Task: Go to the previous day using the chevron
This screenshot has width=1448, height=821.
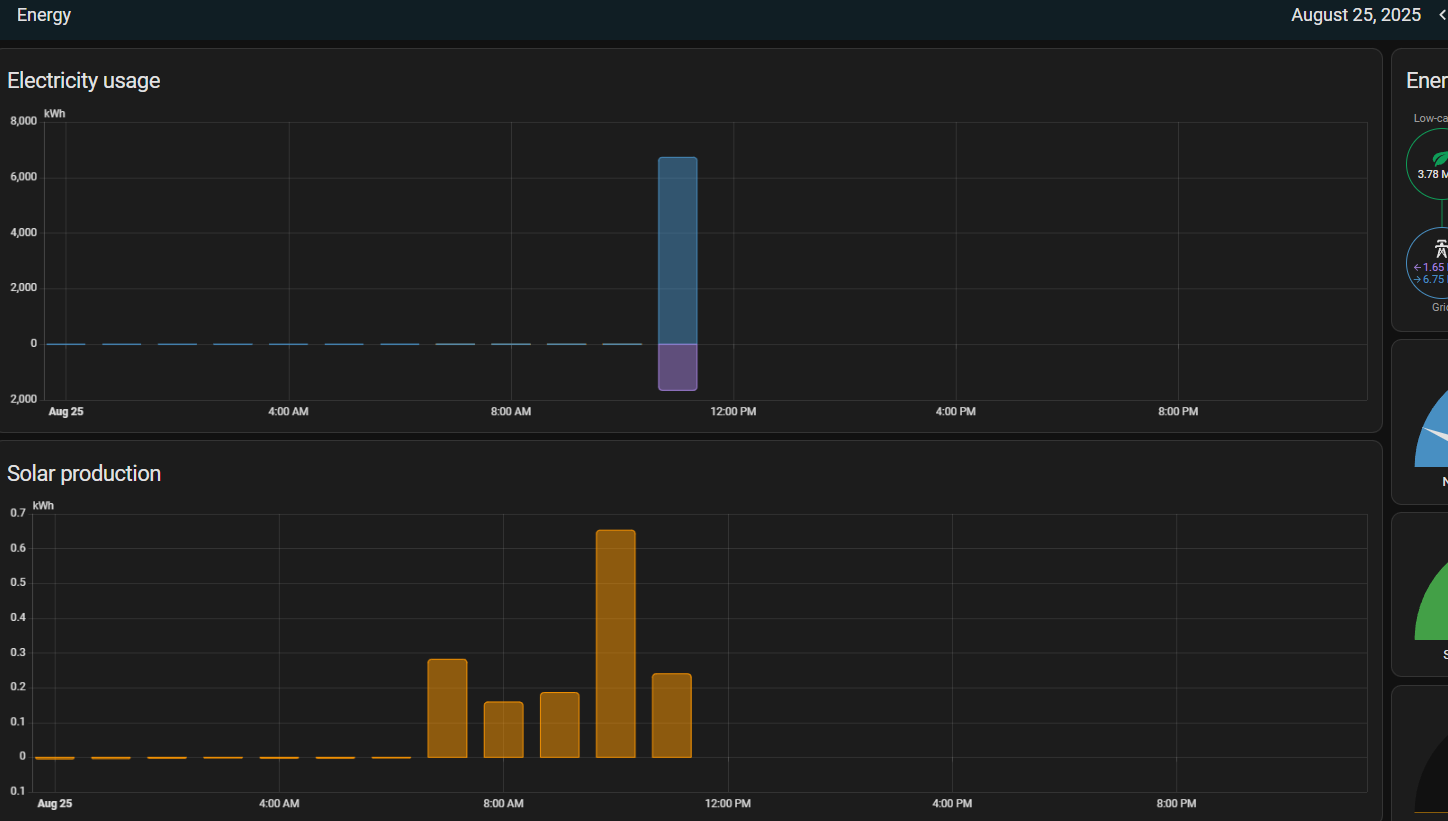Action: 1442,15
